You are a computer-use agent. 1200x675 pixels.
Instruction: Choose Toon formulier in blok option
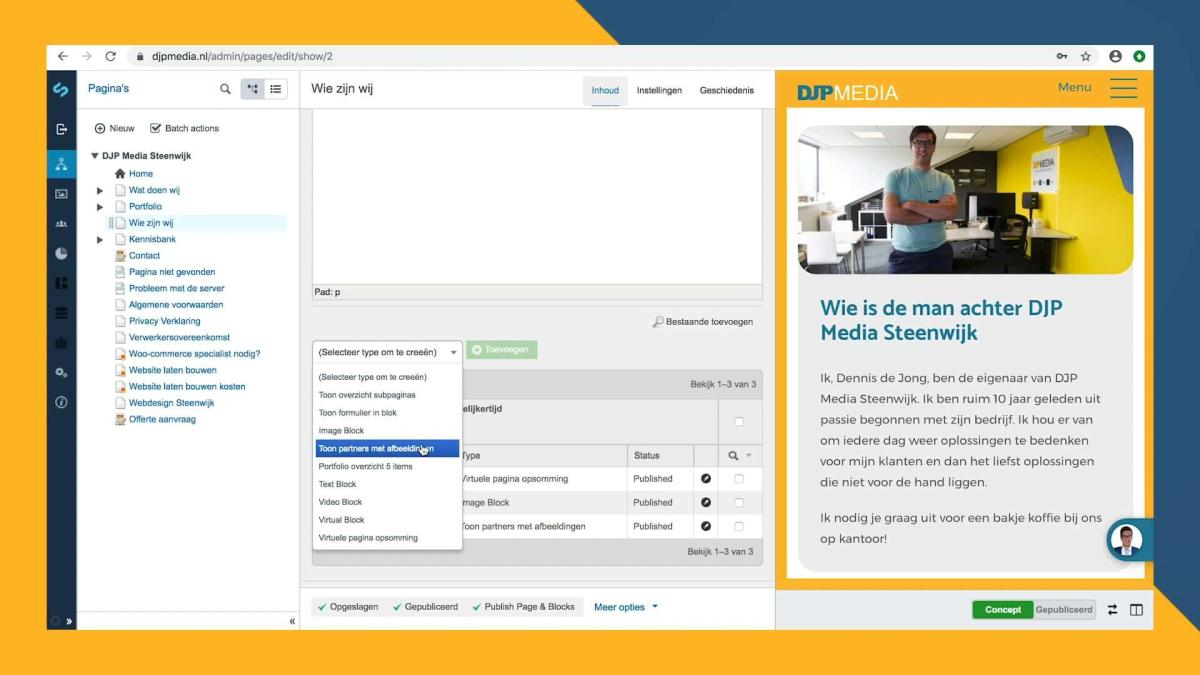coord(388,413)
